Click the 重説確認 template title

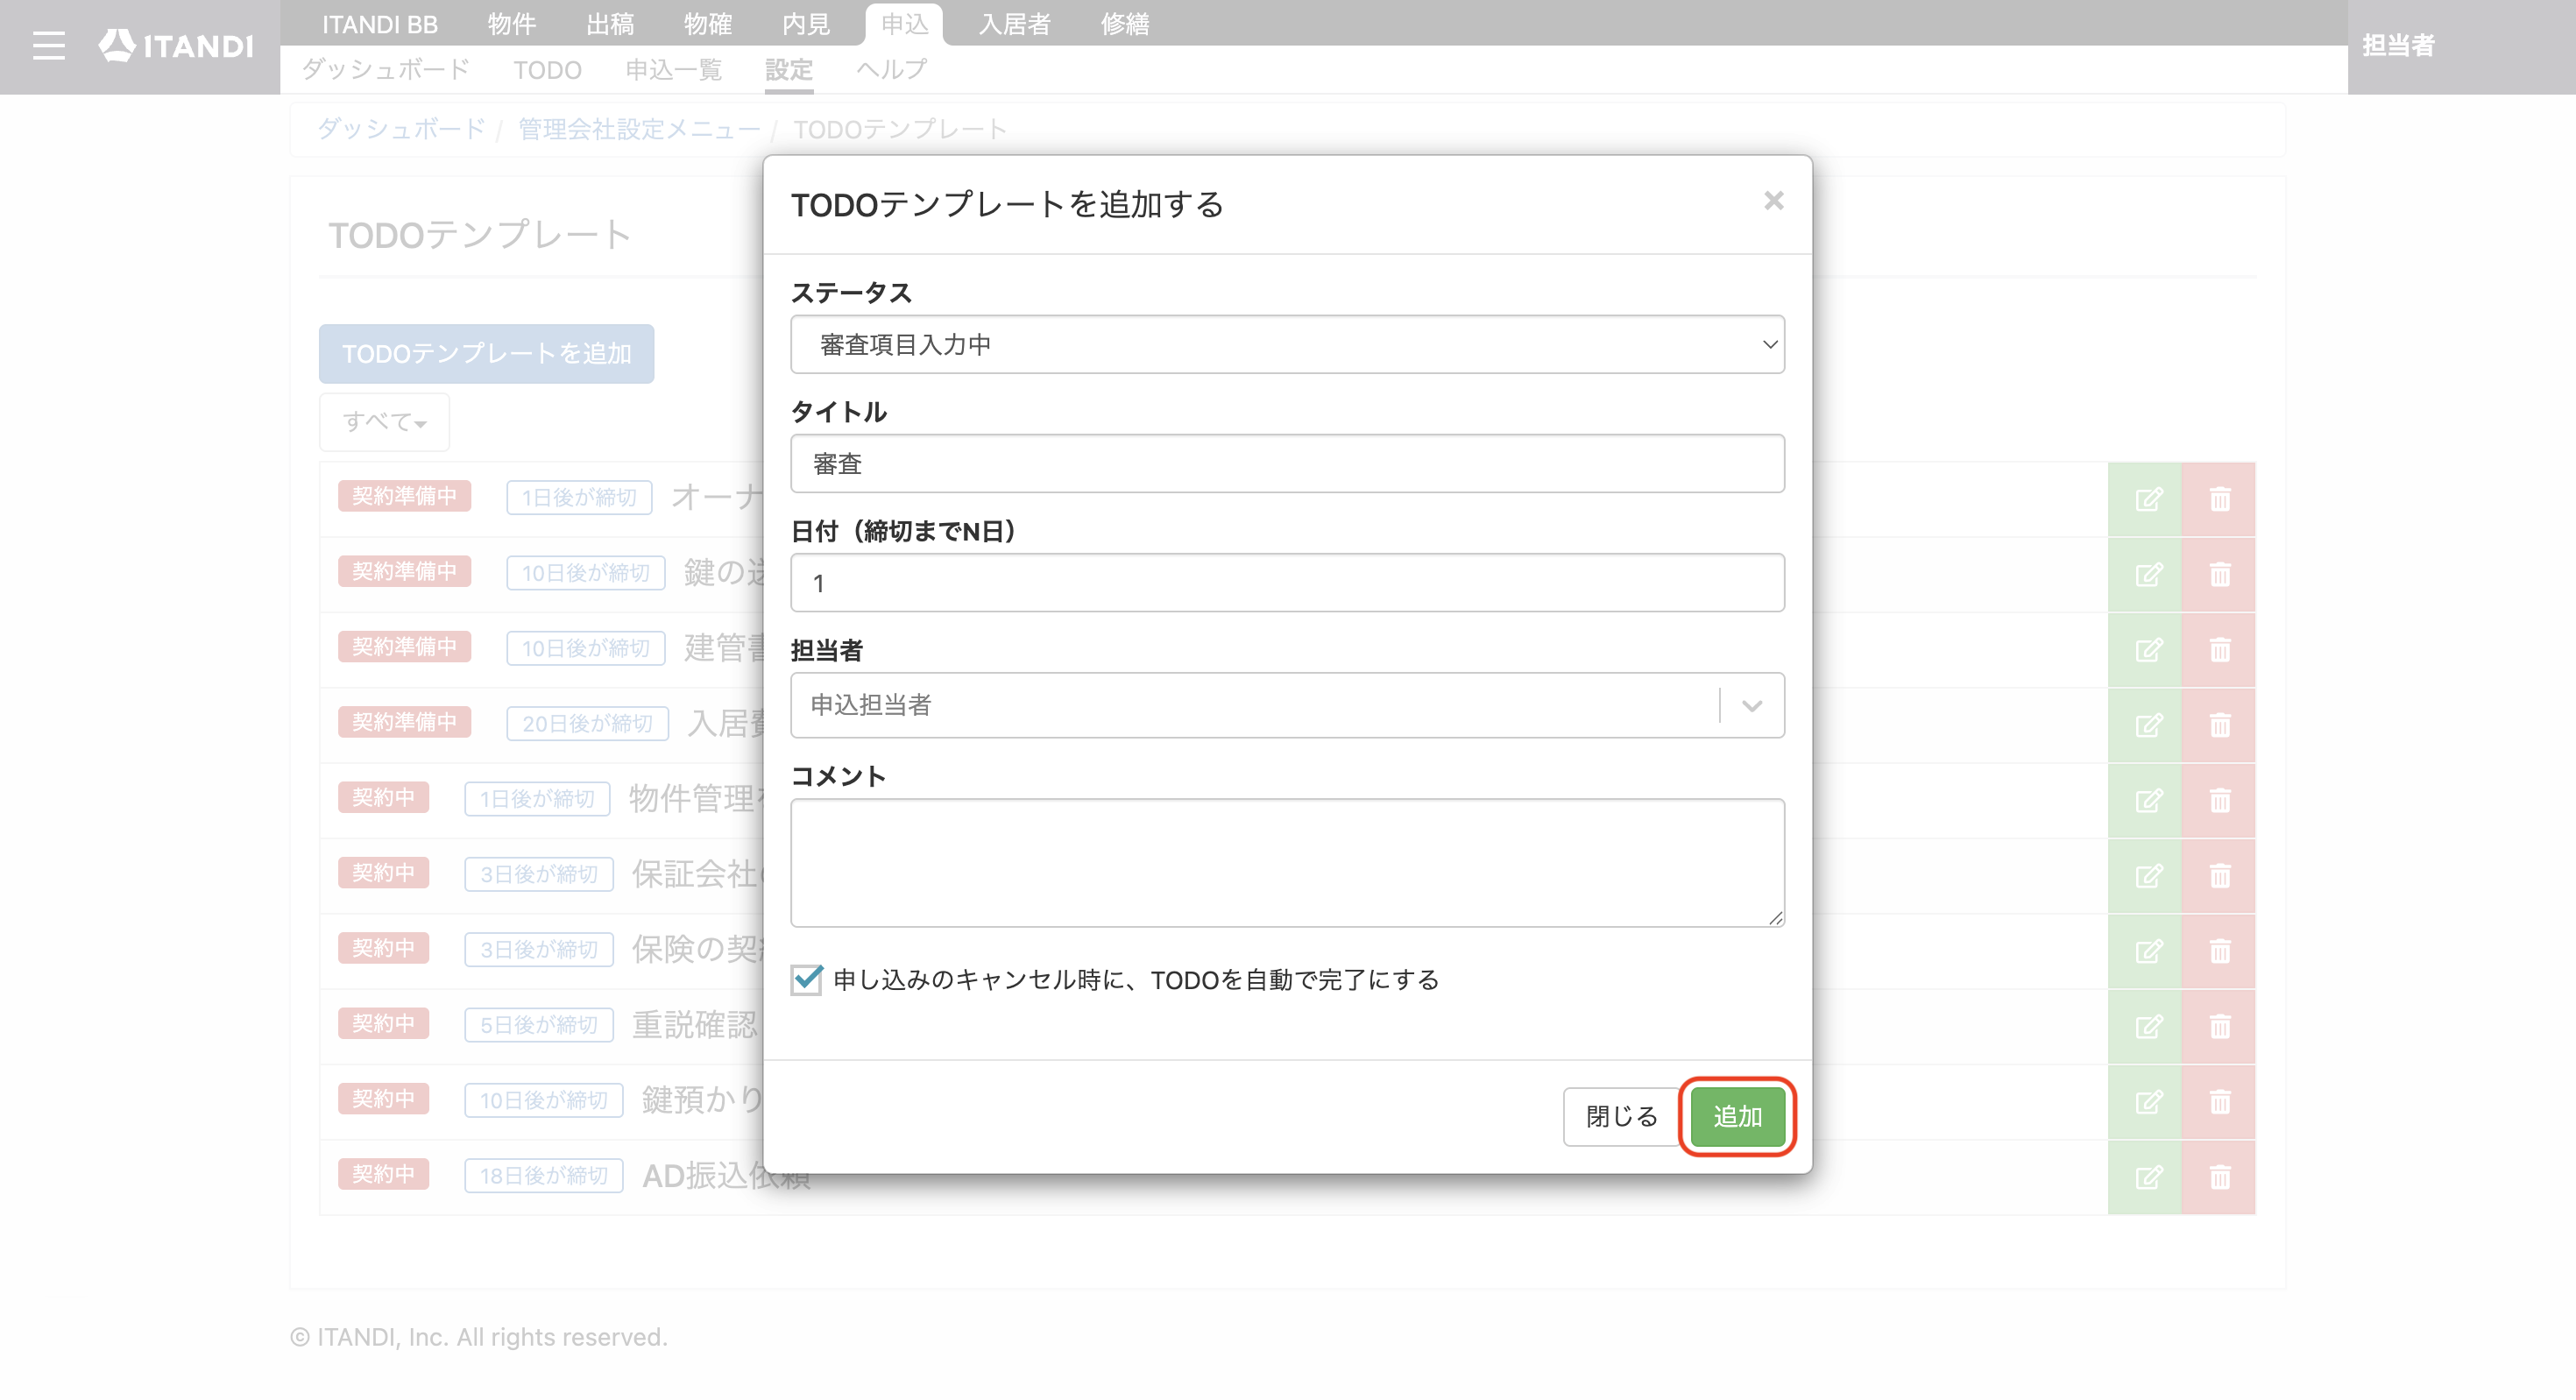[694, 1025]
